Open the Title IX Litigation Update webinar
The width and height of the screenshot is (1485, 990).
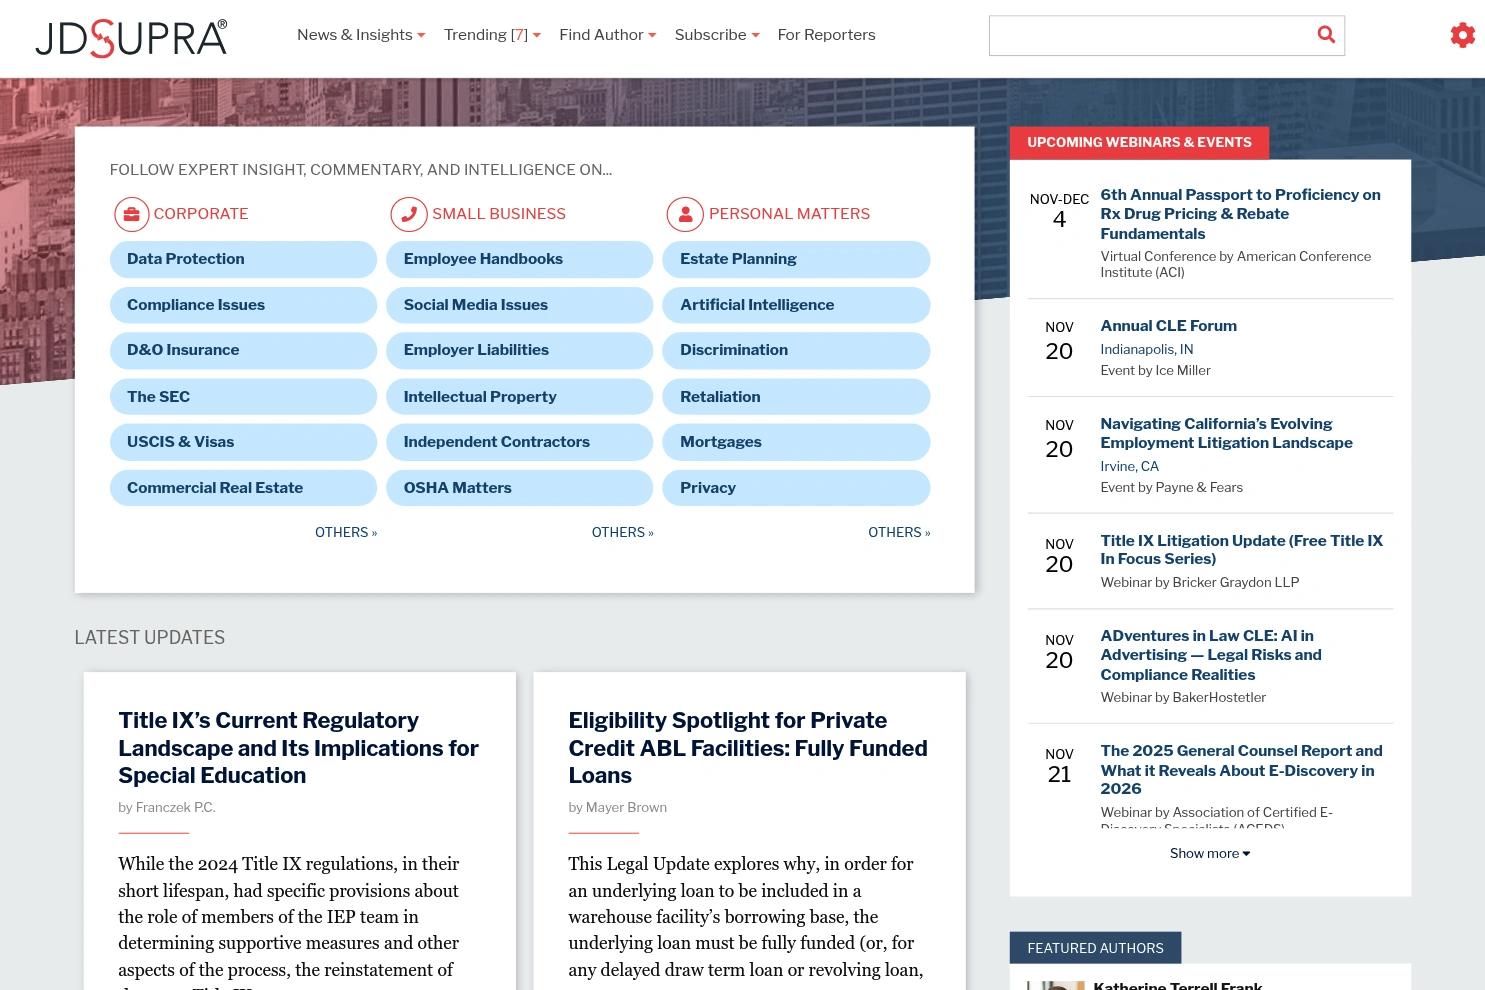tap(1241, 550)
